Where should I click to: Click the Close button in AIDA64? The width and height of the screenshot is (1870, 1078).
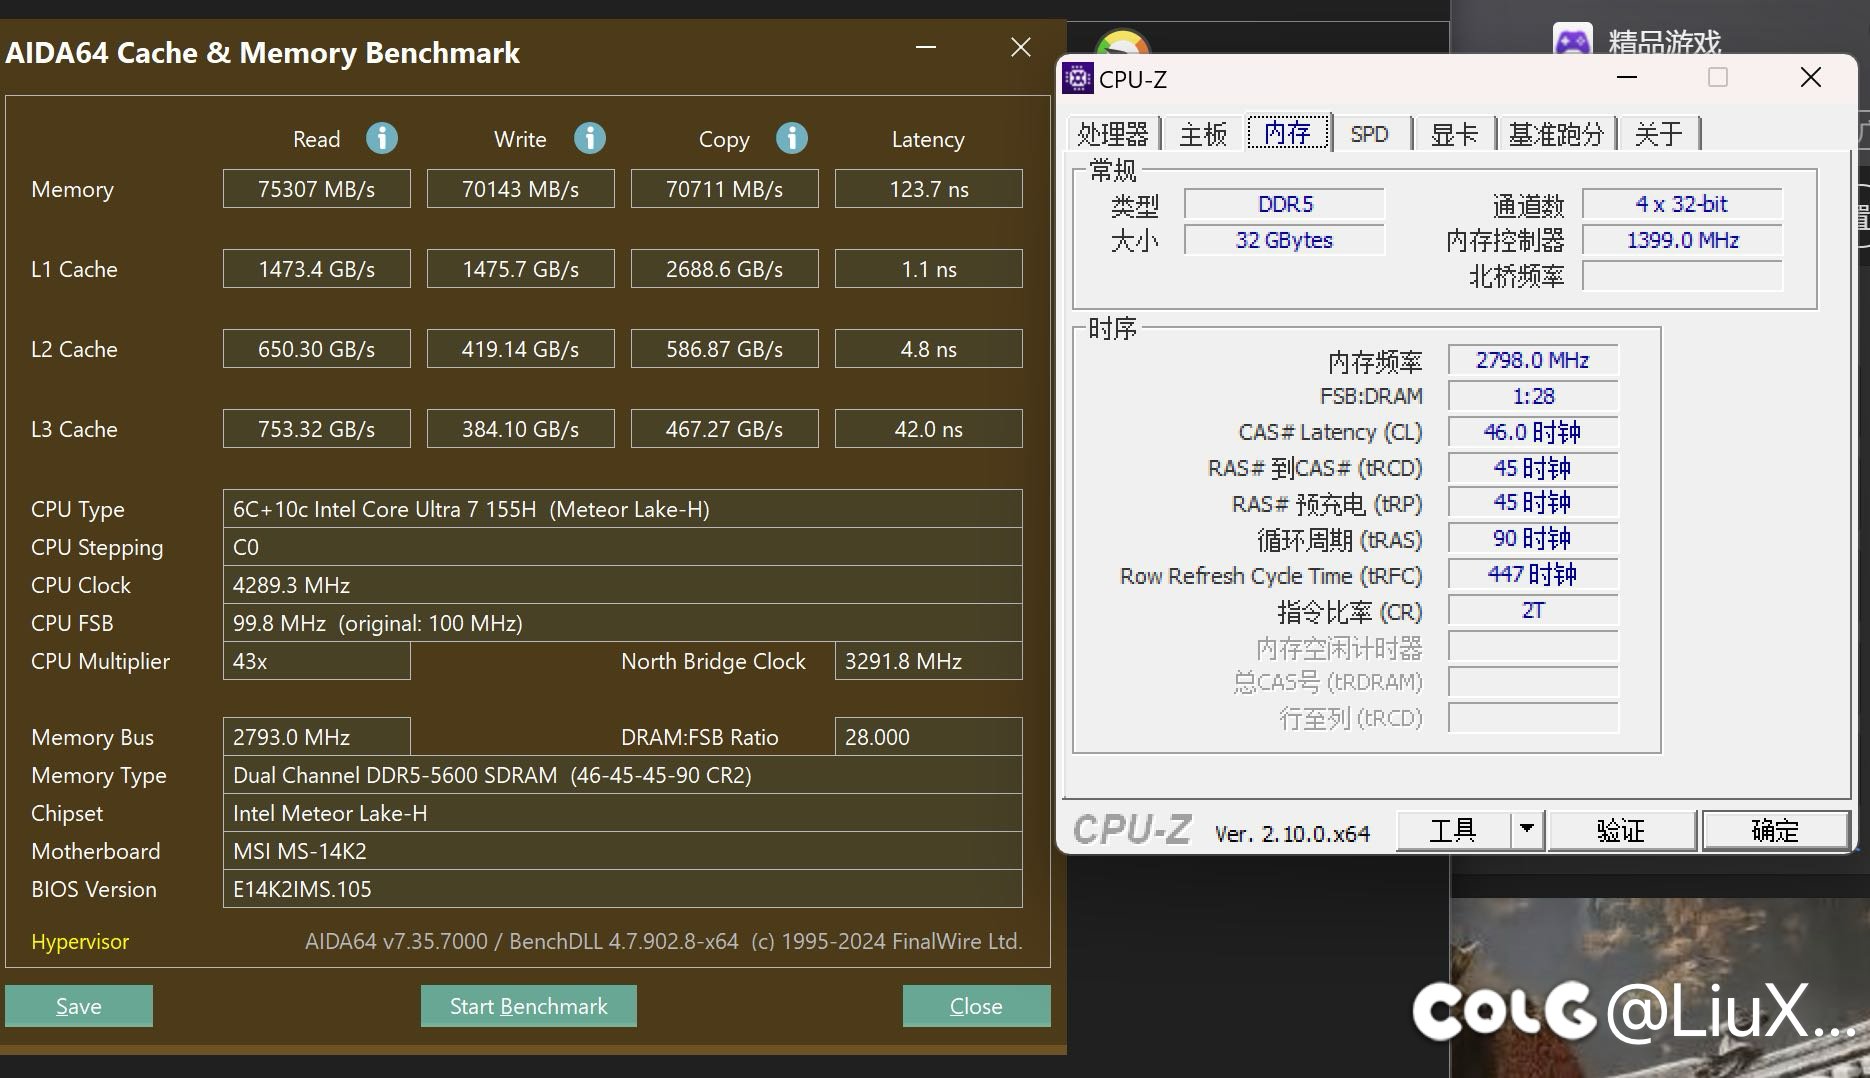976,1006
